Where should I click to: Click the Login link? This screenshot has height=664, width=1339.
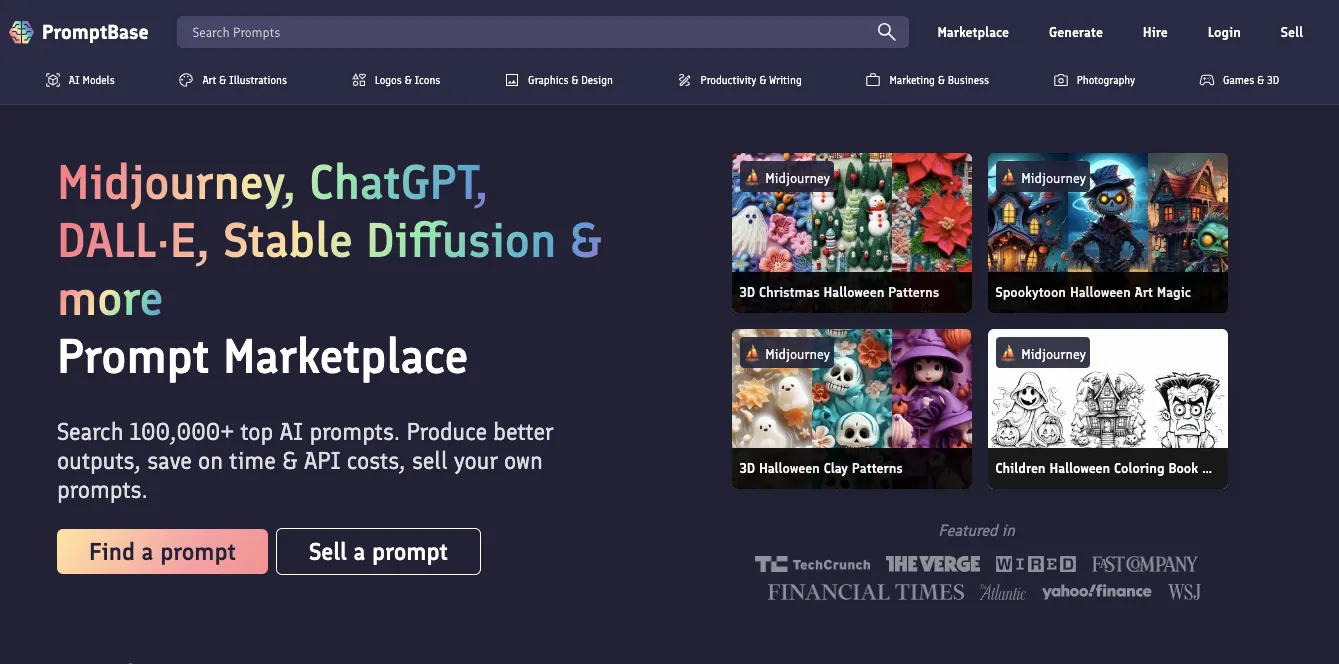click(x=1223, y=32)
